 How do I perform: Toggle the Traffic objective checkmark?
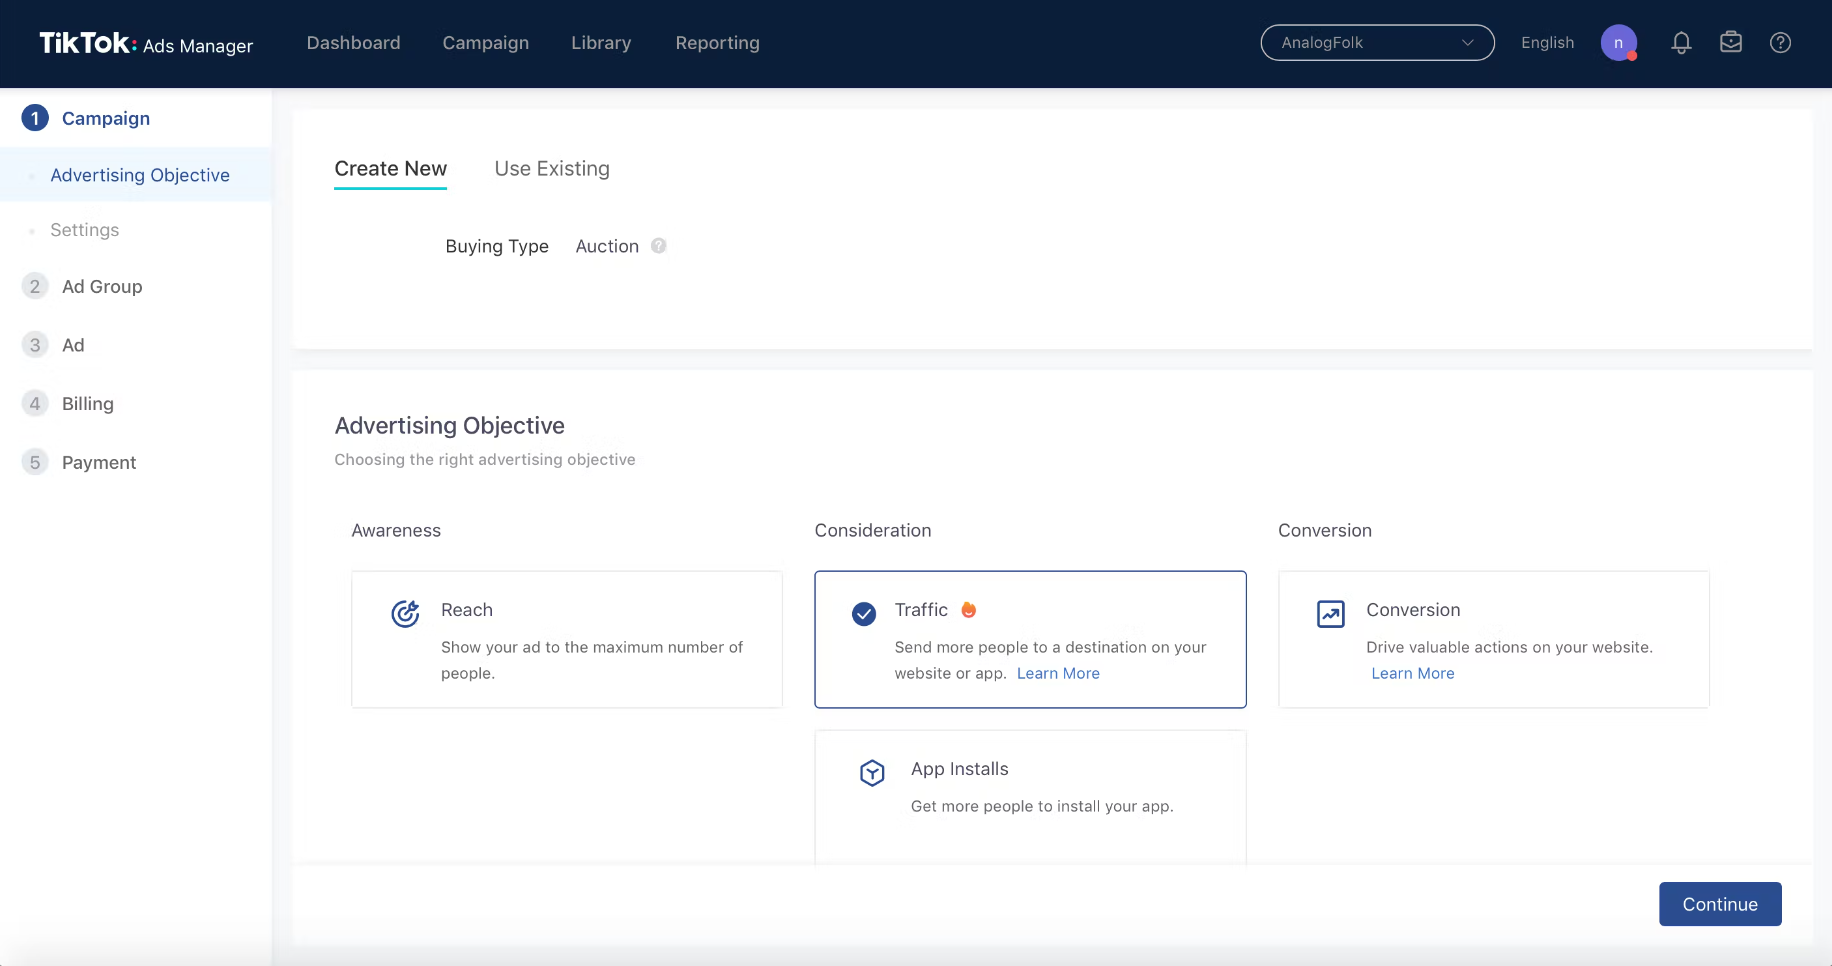point(864,613)
